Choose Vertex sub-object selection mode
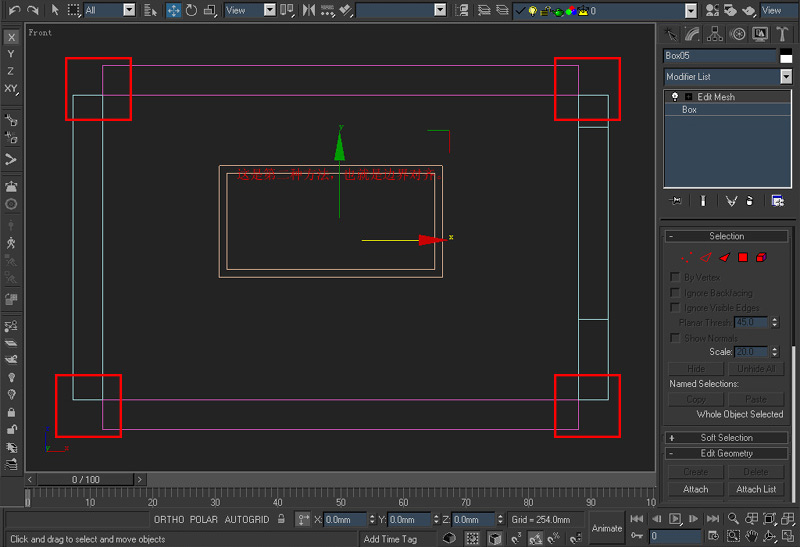 687,257
